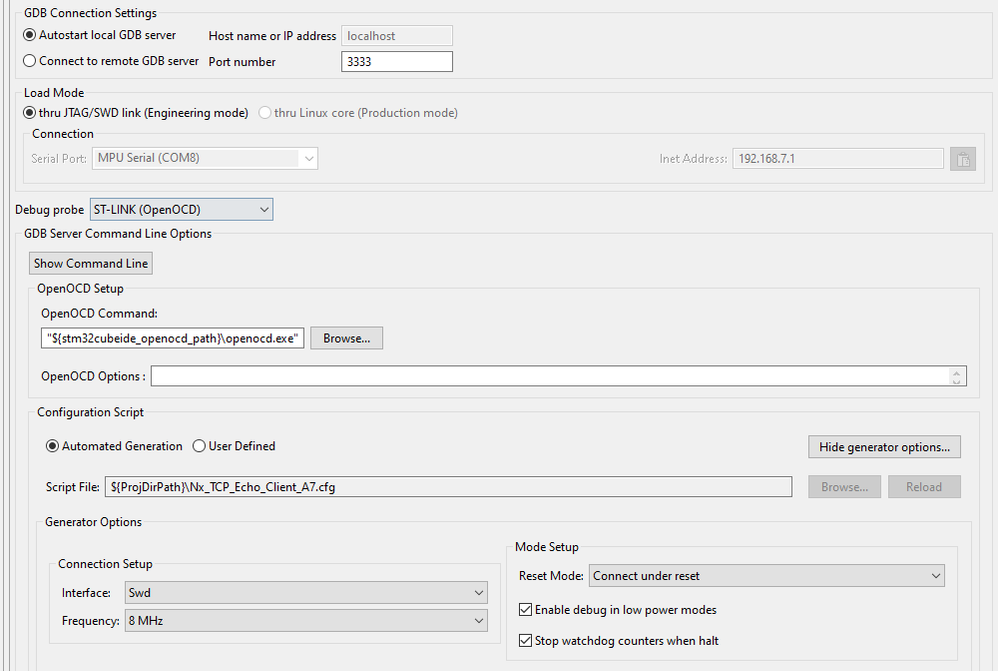Image resolution: width=999 pixels, height=671 pixels.
Task: Click into the OpenOCD Options text field
Action: click(x=550, y=376)
